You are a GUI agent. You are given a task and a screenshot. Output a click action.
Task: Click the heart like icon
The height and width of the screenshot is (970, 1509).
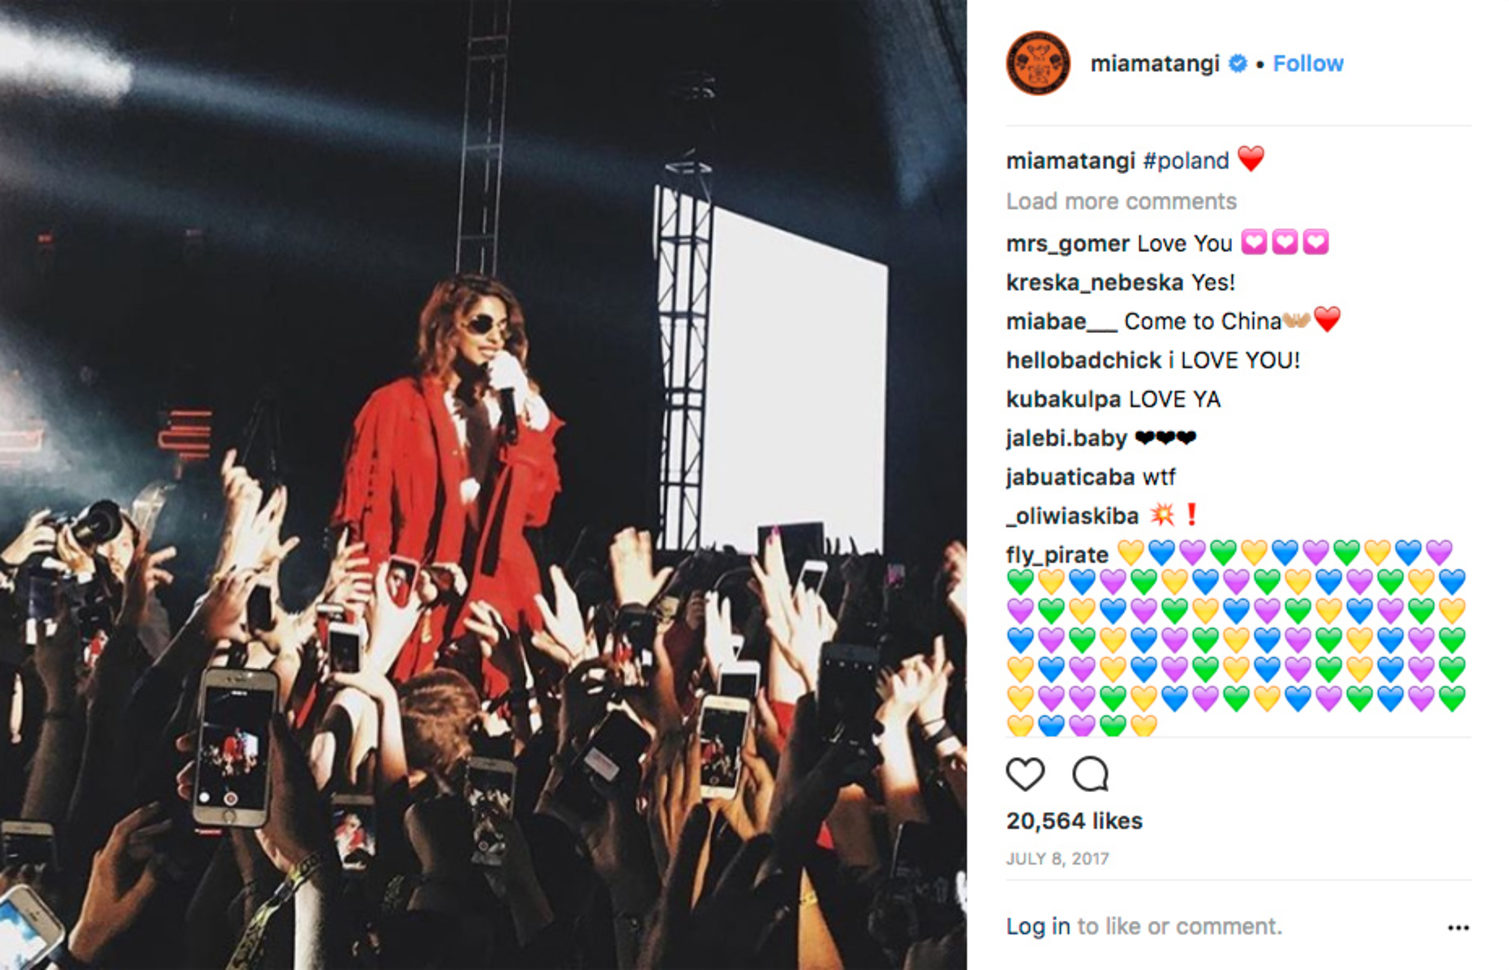point(1025,774)
